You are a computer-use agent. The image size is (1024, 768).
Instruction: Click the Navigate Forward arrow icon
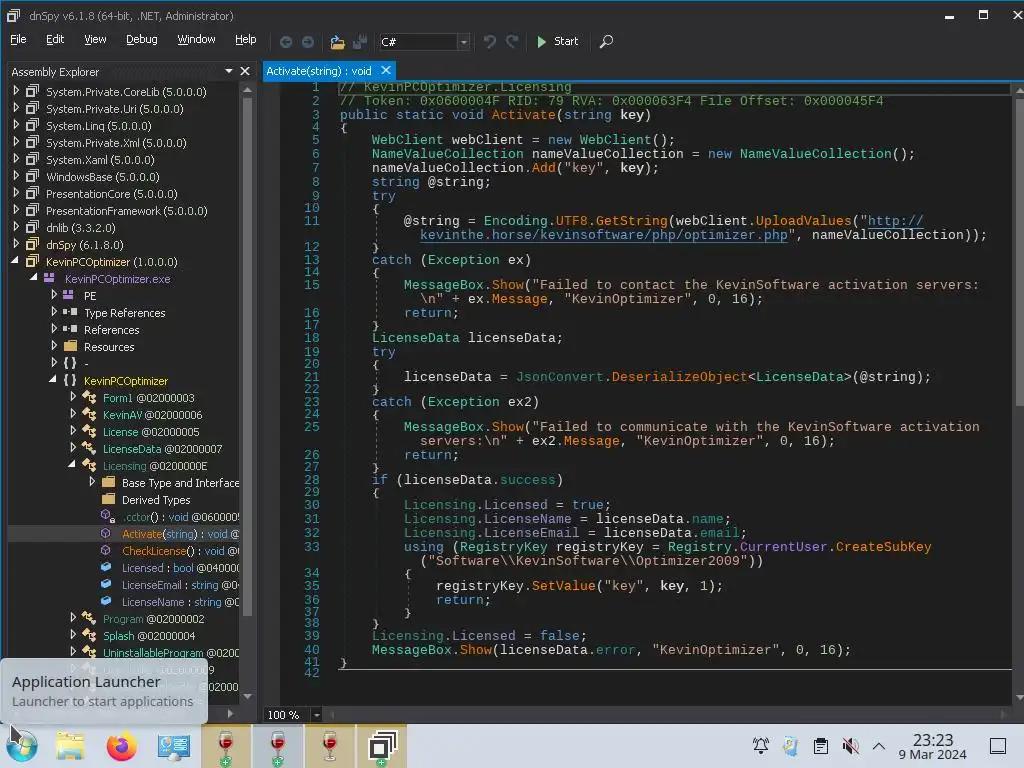click(308, 42)
